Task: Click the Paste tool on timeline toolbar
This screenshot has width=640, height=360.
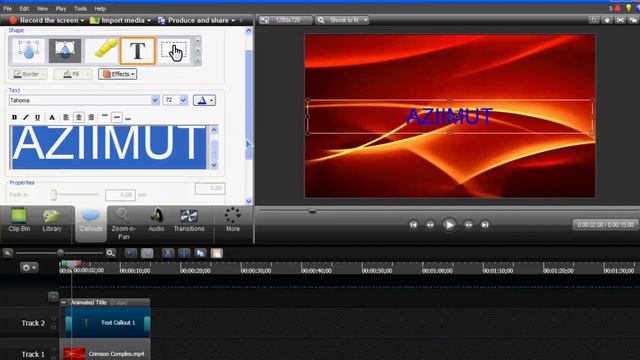Action: coord(217,253)
